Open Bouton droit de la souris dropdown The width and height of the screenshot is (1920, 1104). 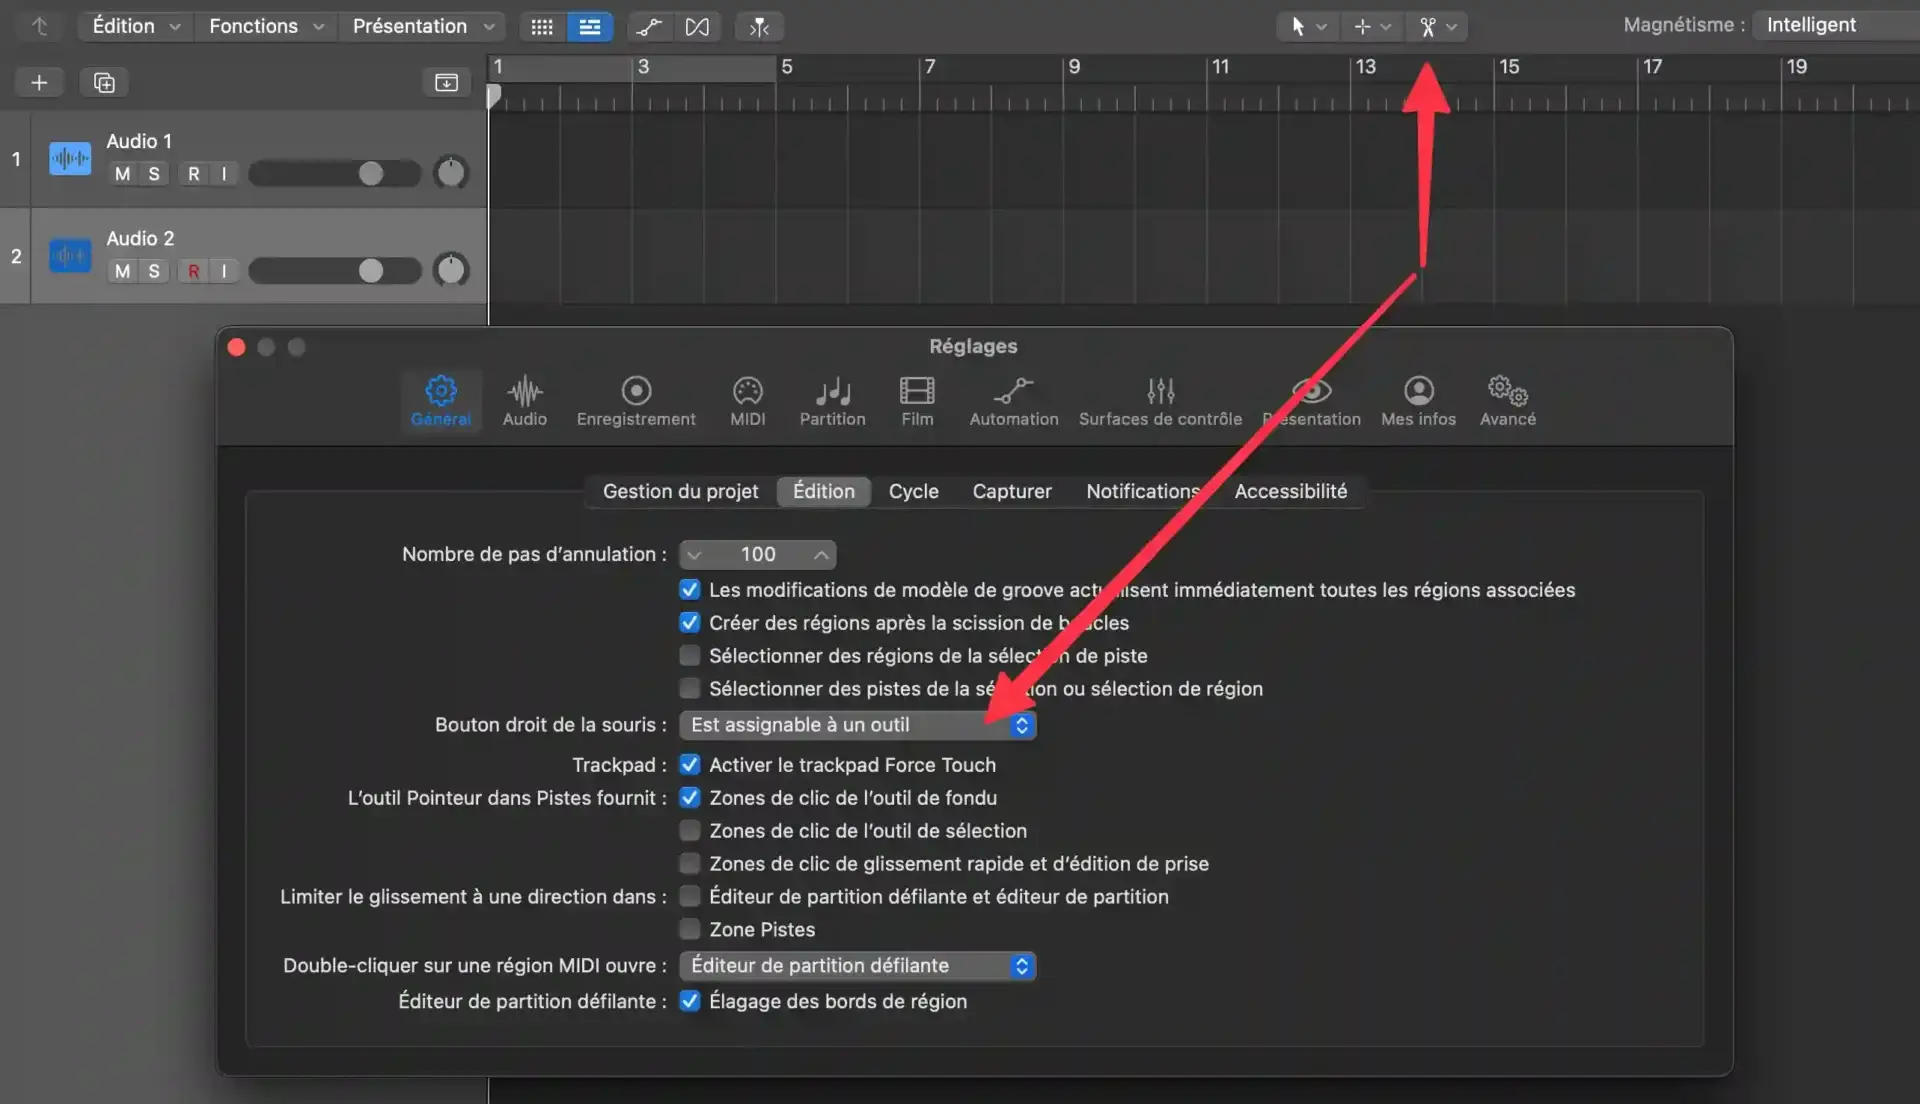pyautogui.click(x=857, y=725)
